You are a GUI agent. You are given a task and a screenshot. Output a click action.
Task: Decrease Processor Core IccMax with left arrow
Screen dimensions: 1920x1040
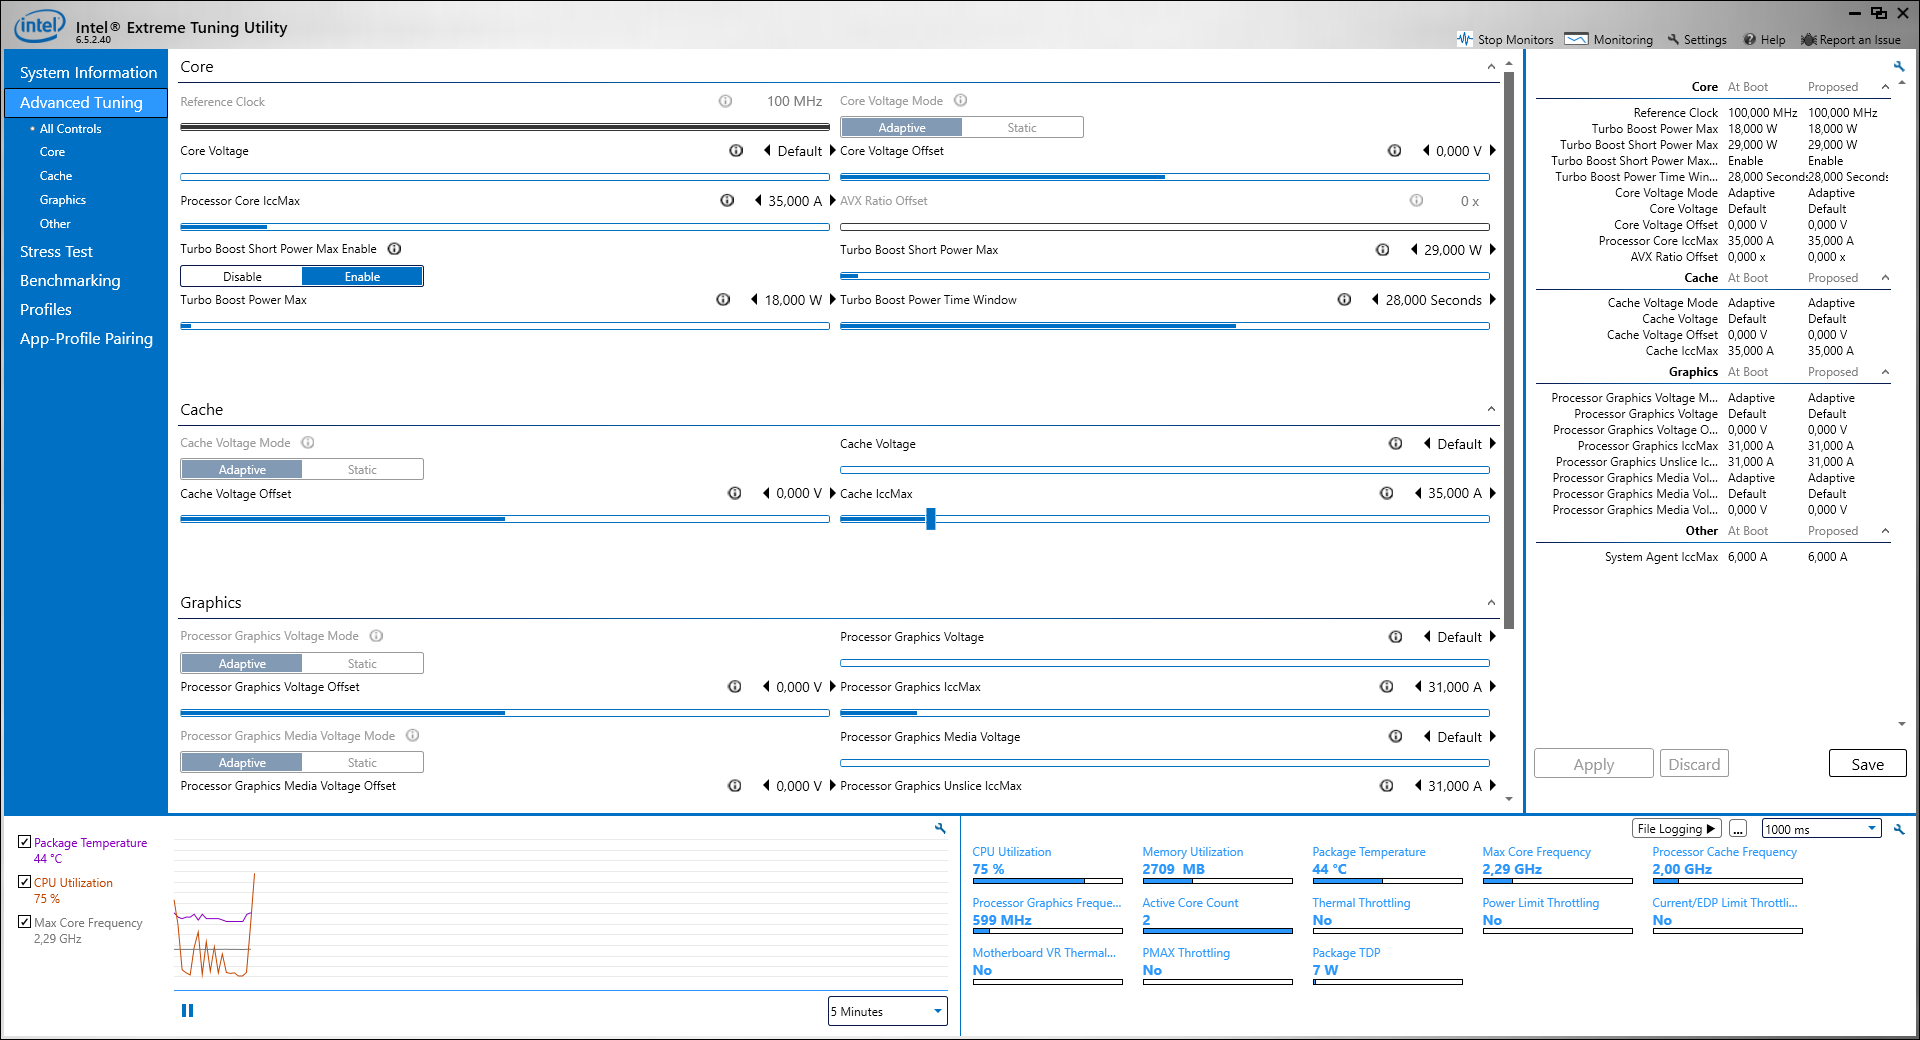758,201
